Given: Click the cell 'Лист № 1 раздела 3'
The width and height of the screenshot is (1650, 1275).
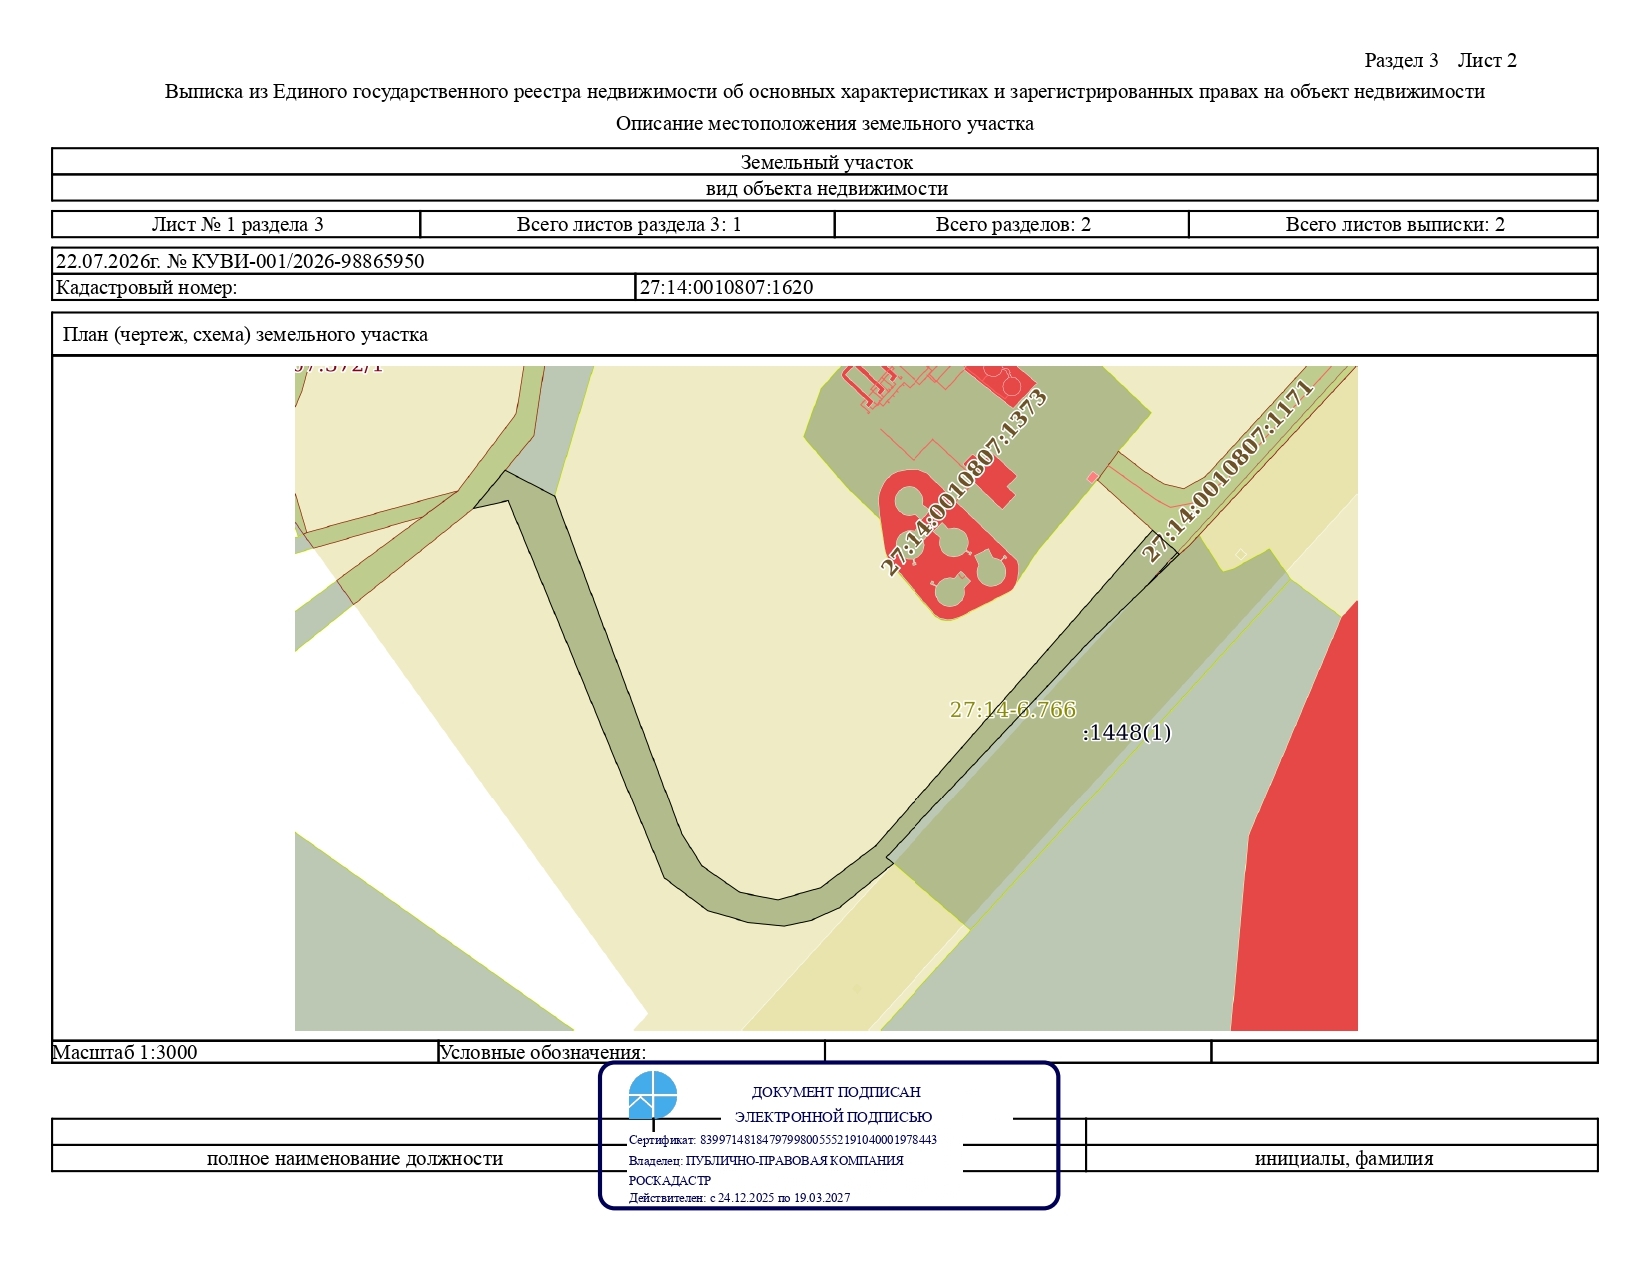Looking at the screenshot, I should coord(237,224).
